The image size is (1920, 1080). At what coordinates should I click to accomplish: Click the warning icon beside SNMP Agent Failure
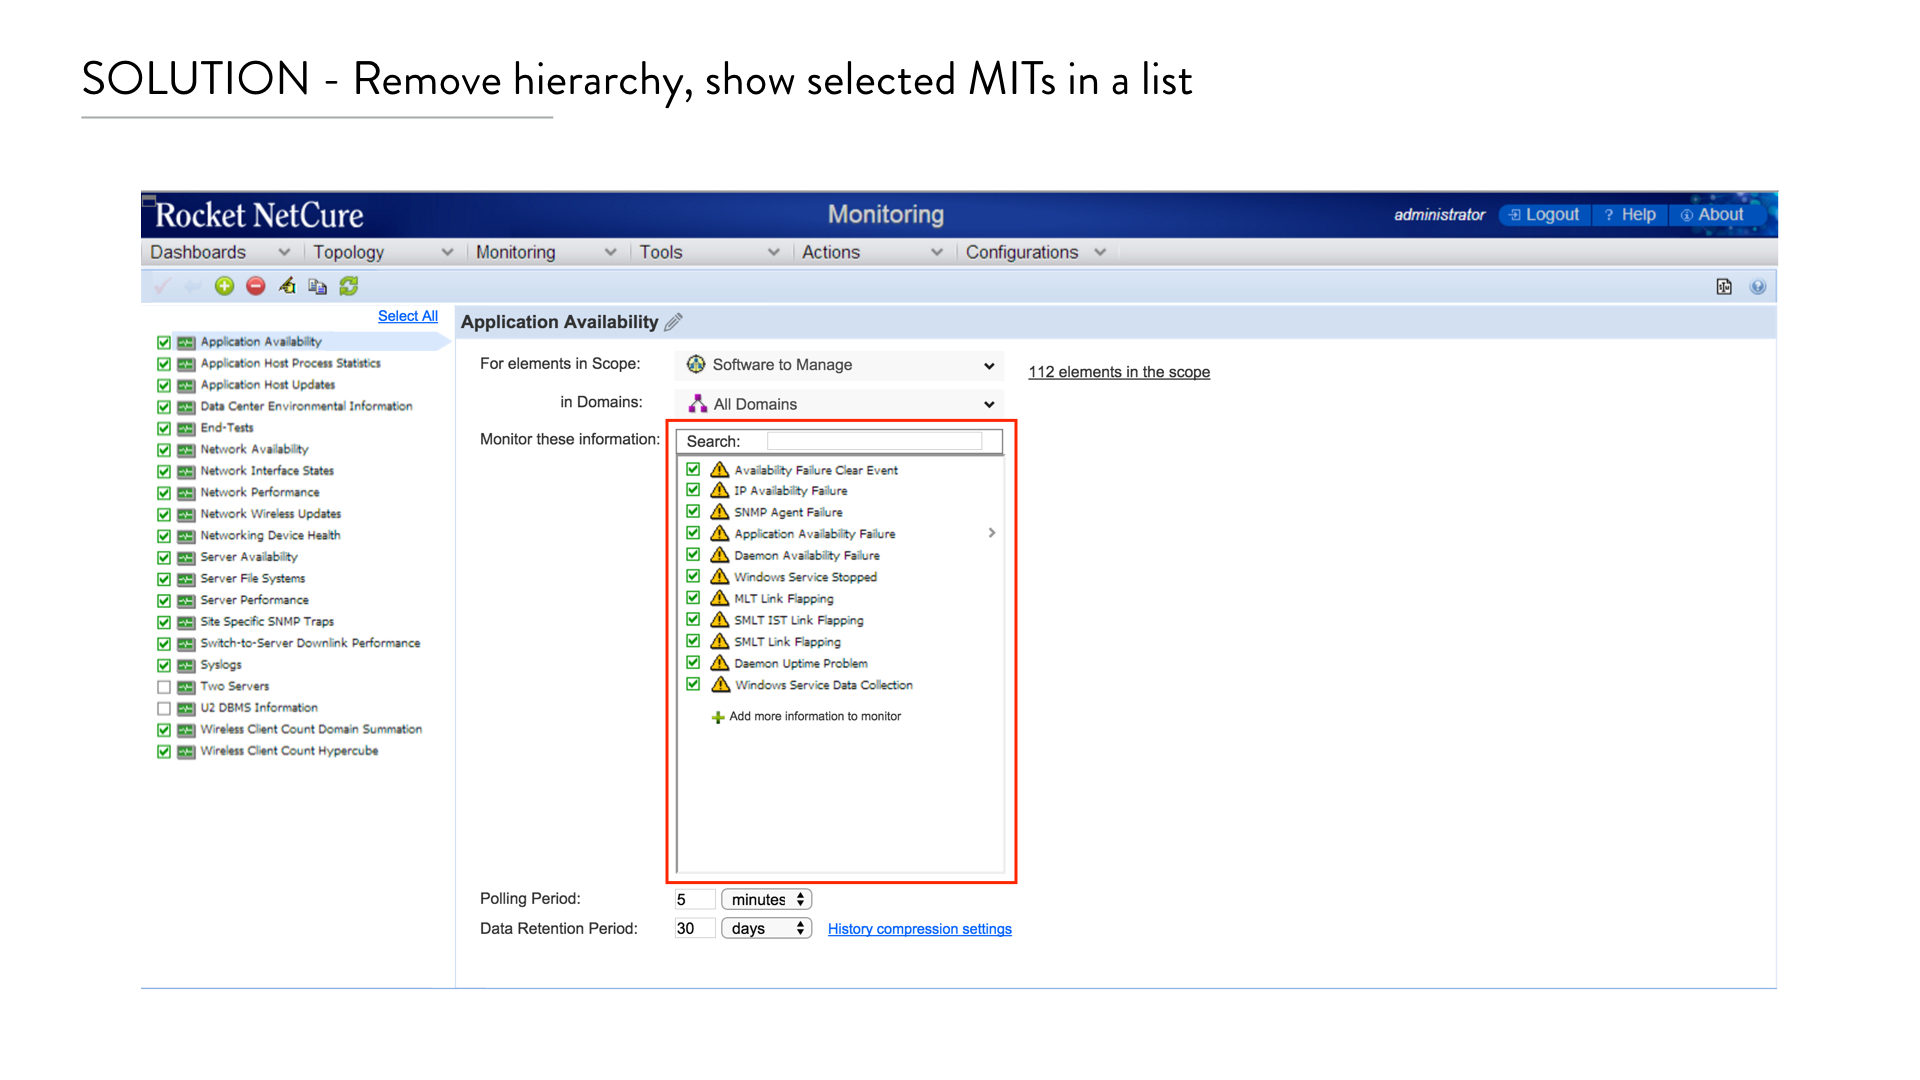[x=719, y=511]
